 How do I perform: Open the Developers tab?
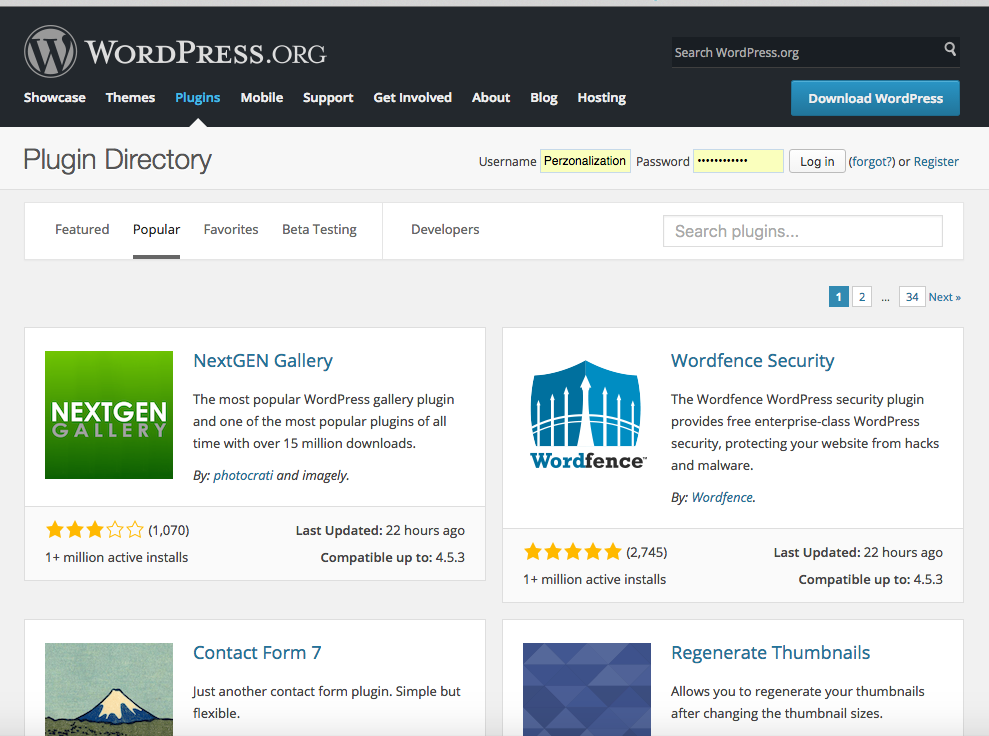tap(445, 230)
